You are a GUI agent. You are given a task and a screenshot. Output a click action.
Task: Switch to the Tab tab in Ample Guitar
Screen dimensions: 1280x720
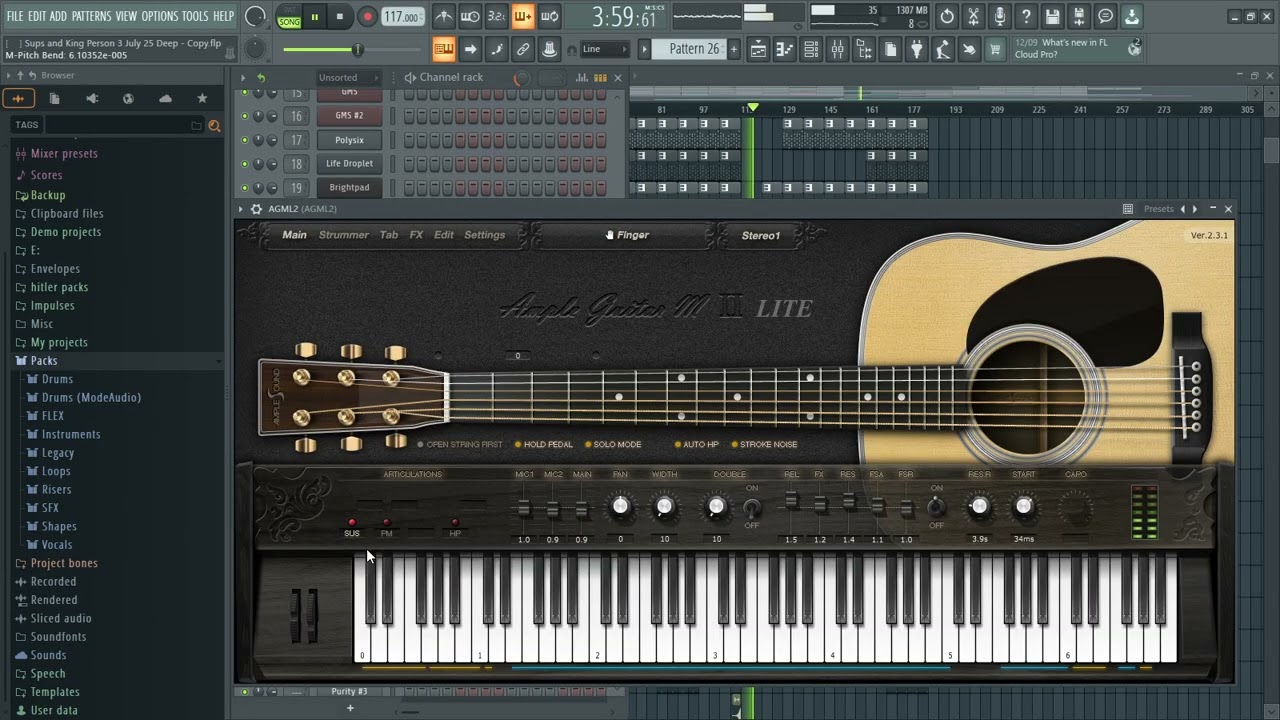tap(389, 236)
